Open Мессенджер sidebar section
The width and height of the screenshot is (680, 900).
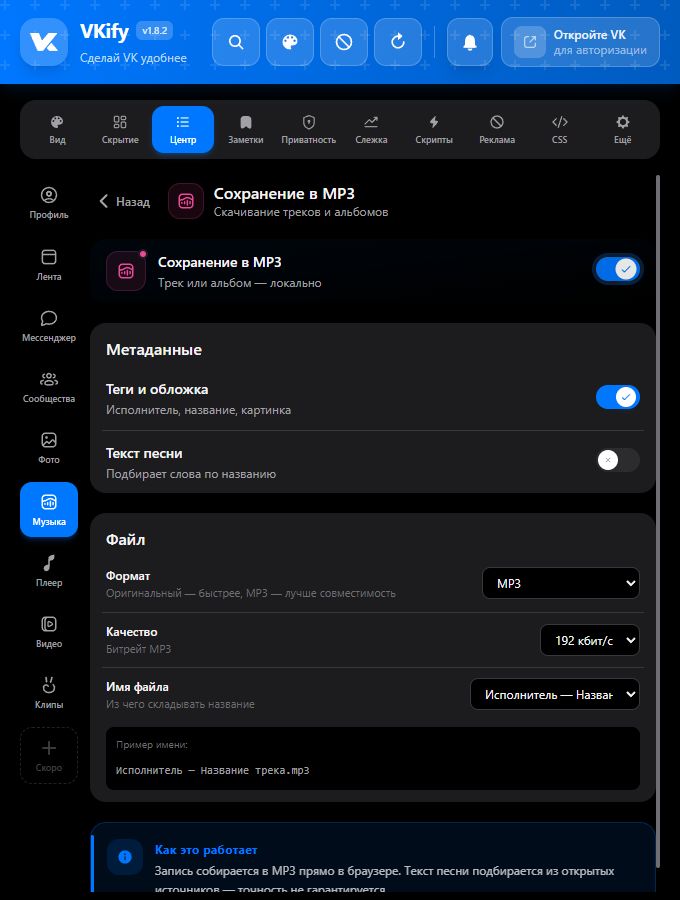click(x=49, y=326)
